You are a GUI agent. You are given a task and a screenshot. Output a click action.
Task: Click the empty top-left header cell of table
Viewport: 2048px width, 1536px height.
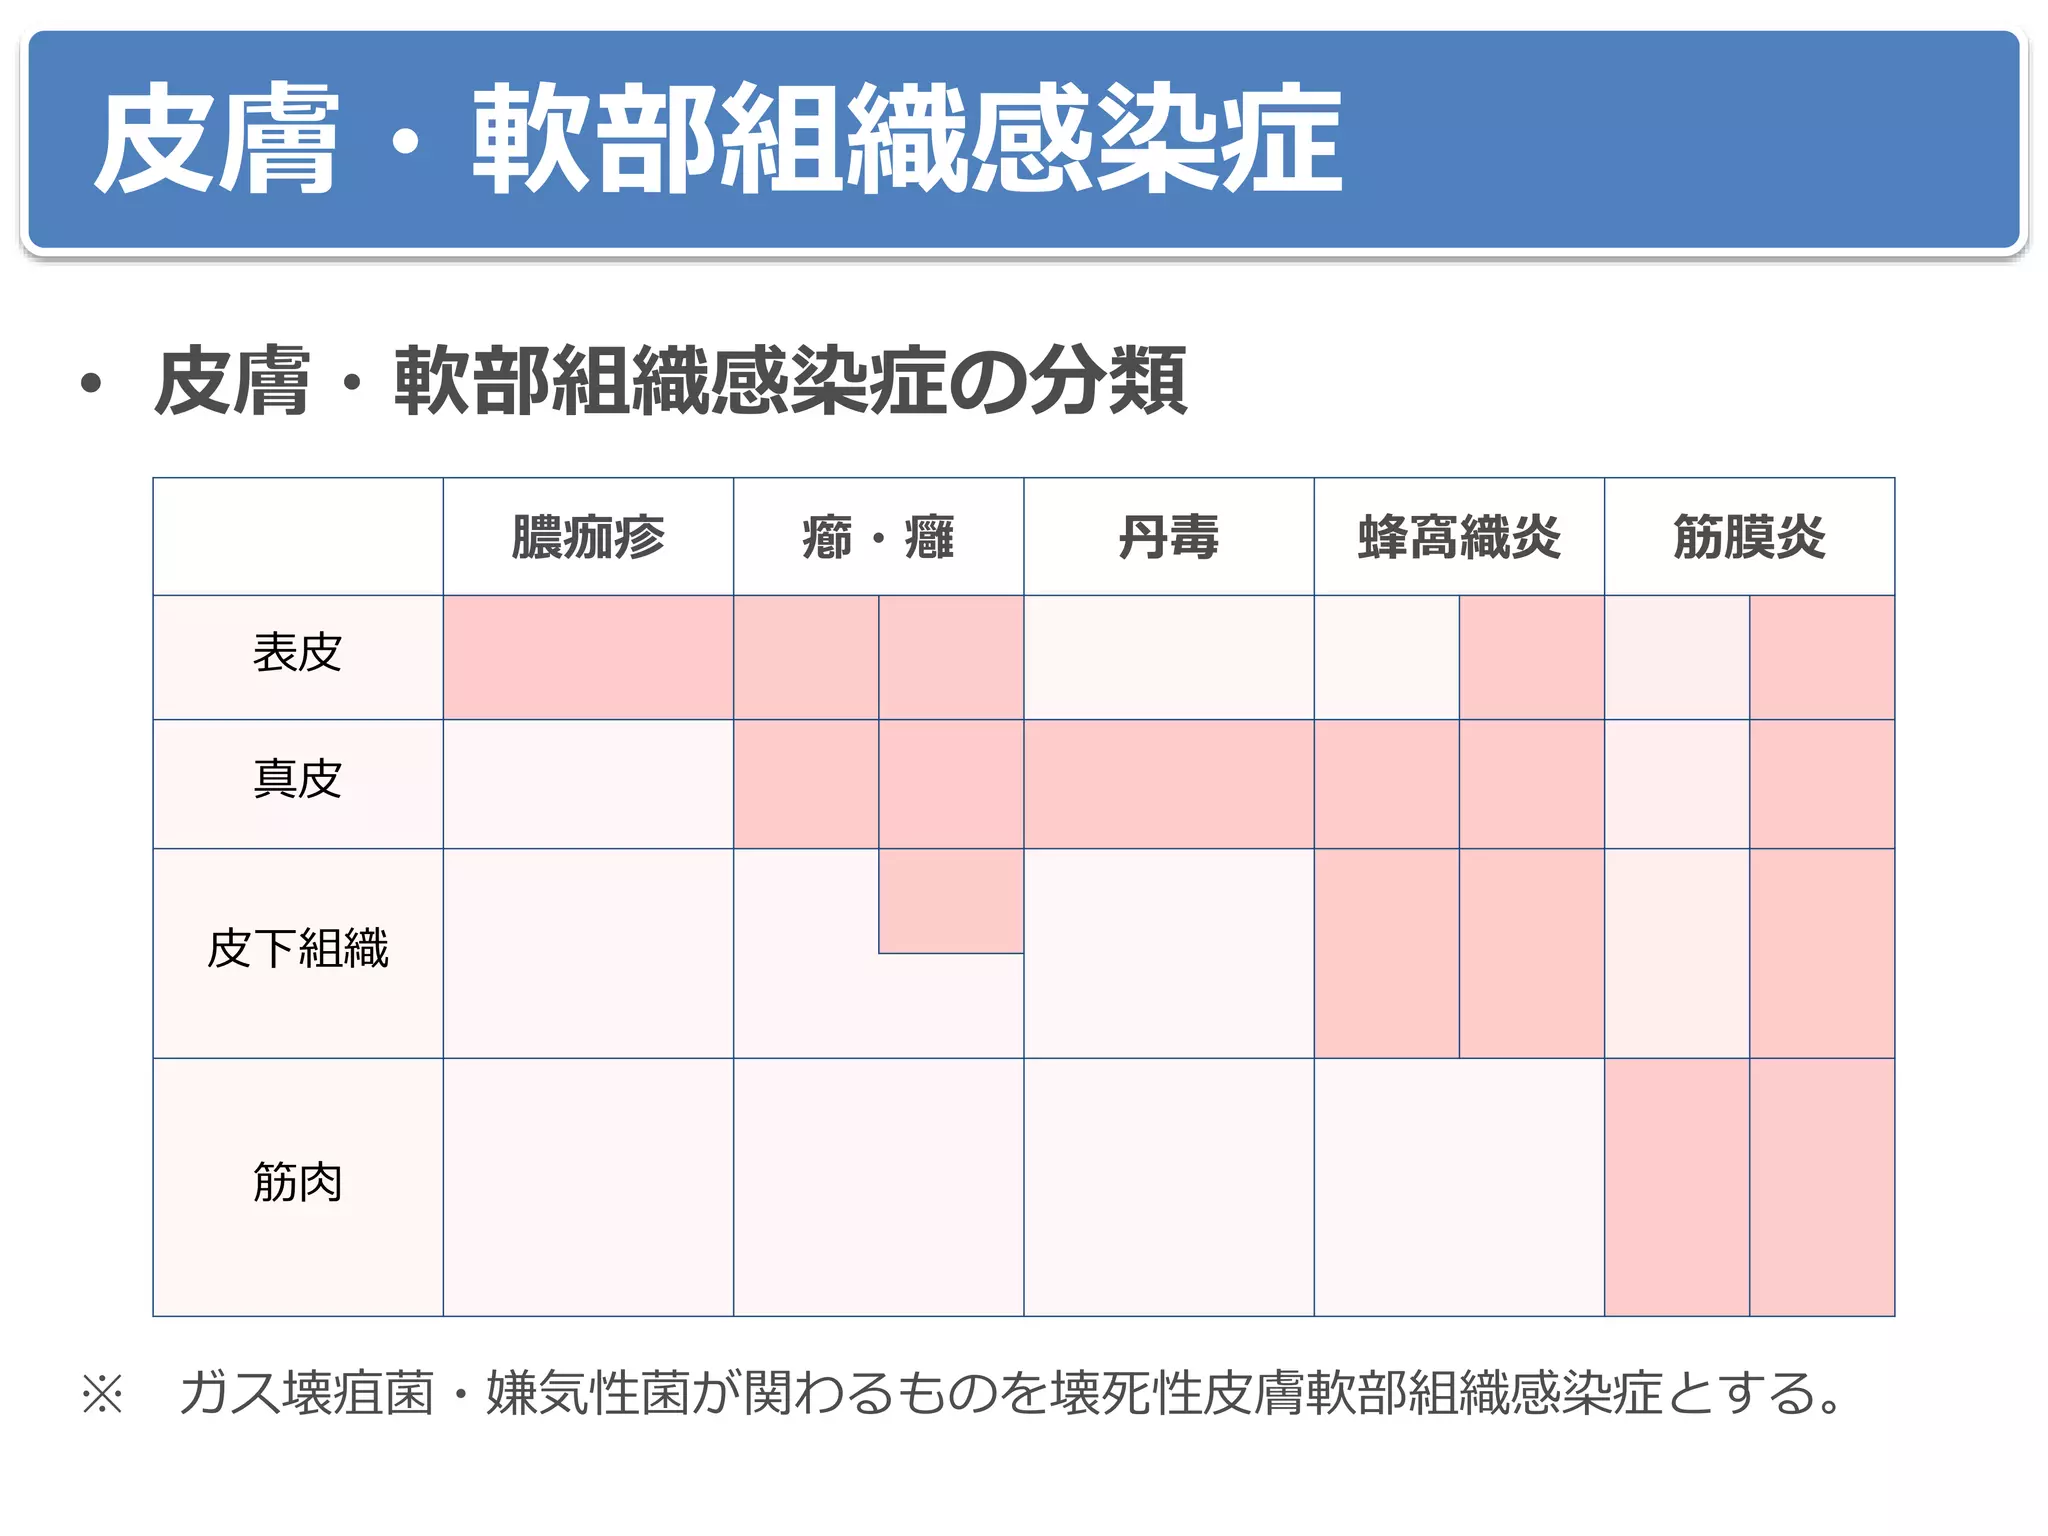298,537
